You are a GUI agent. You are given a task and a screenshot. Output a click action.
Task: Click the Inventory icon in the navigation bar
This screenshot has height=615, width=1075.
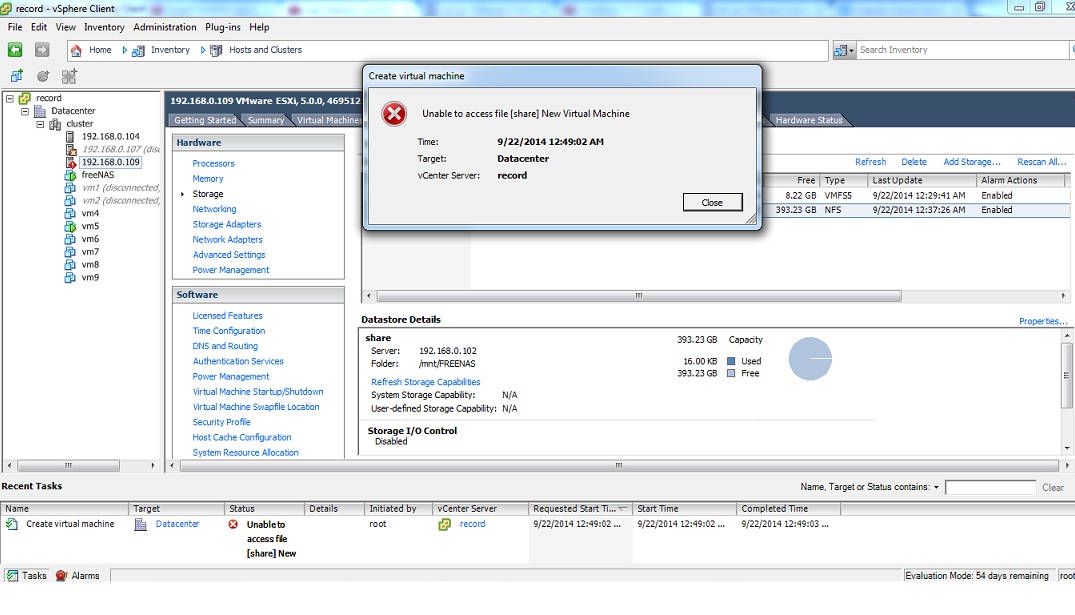(x=138, y=51)
